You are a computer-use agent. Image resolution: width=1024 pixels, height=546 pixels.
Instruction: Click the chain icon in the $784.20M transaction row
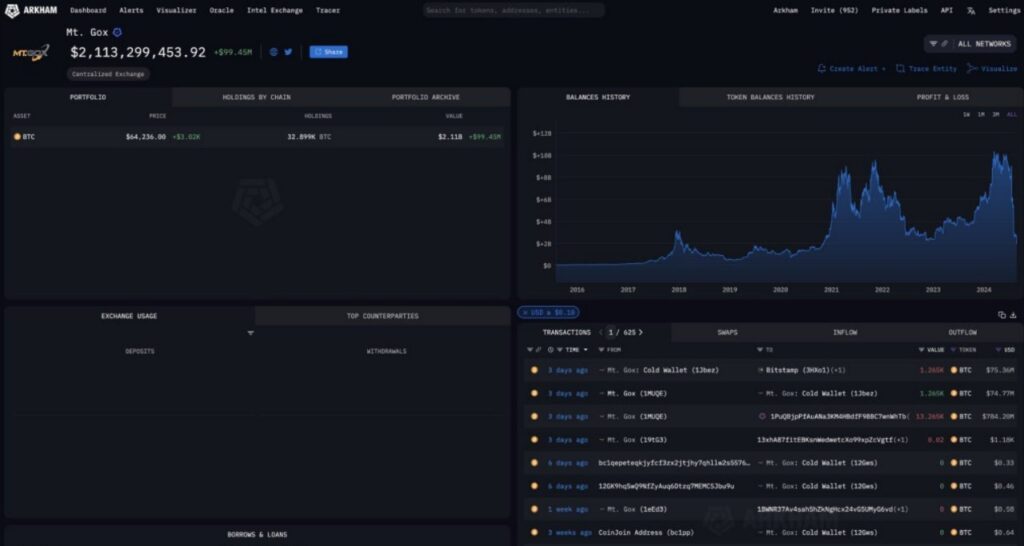[x=534, y=417]
